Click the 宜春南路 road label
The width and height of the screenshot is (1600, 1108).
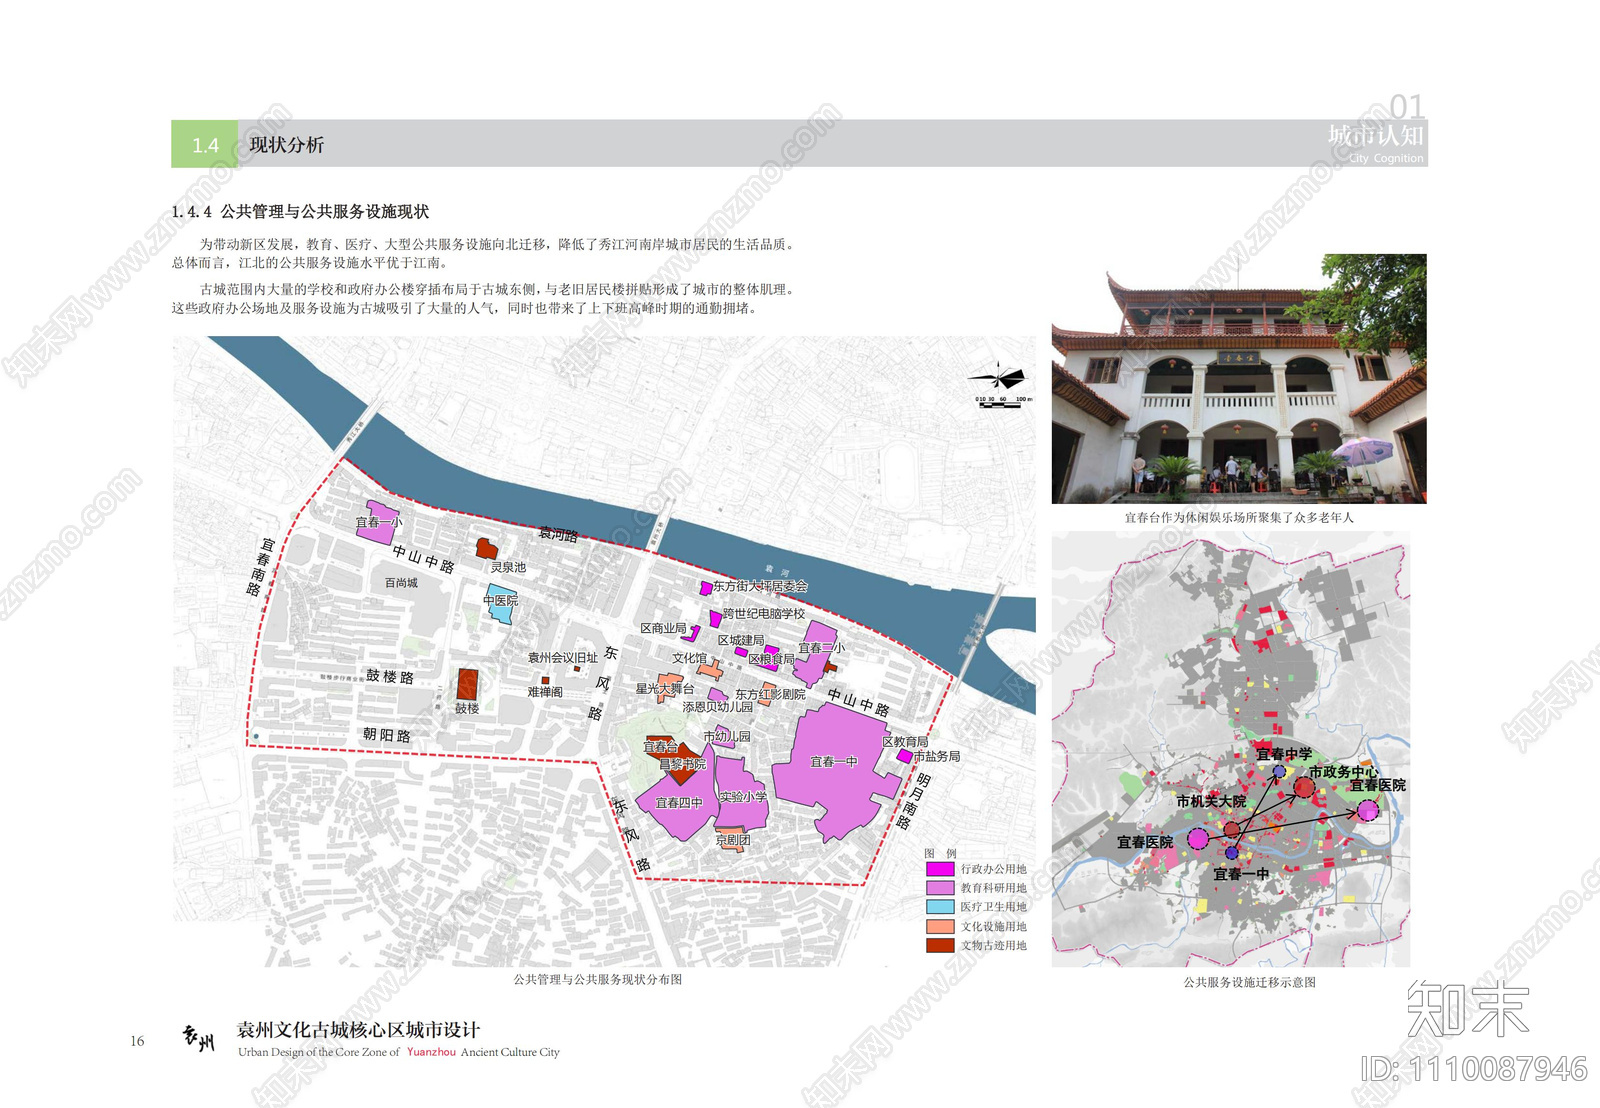(261, 567)
